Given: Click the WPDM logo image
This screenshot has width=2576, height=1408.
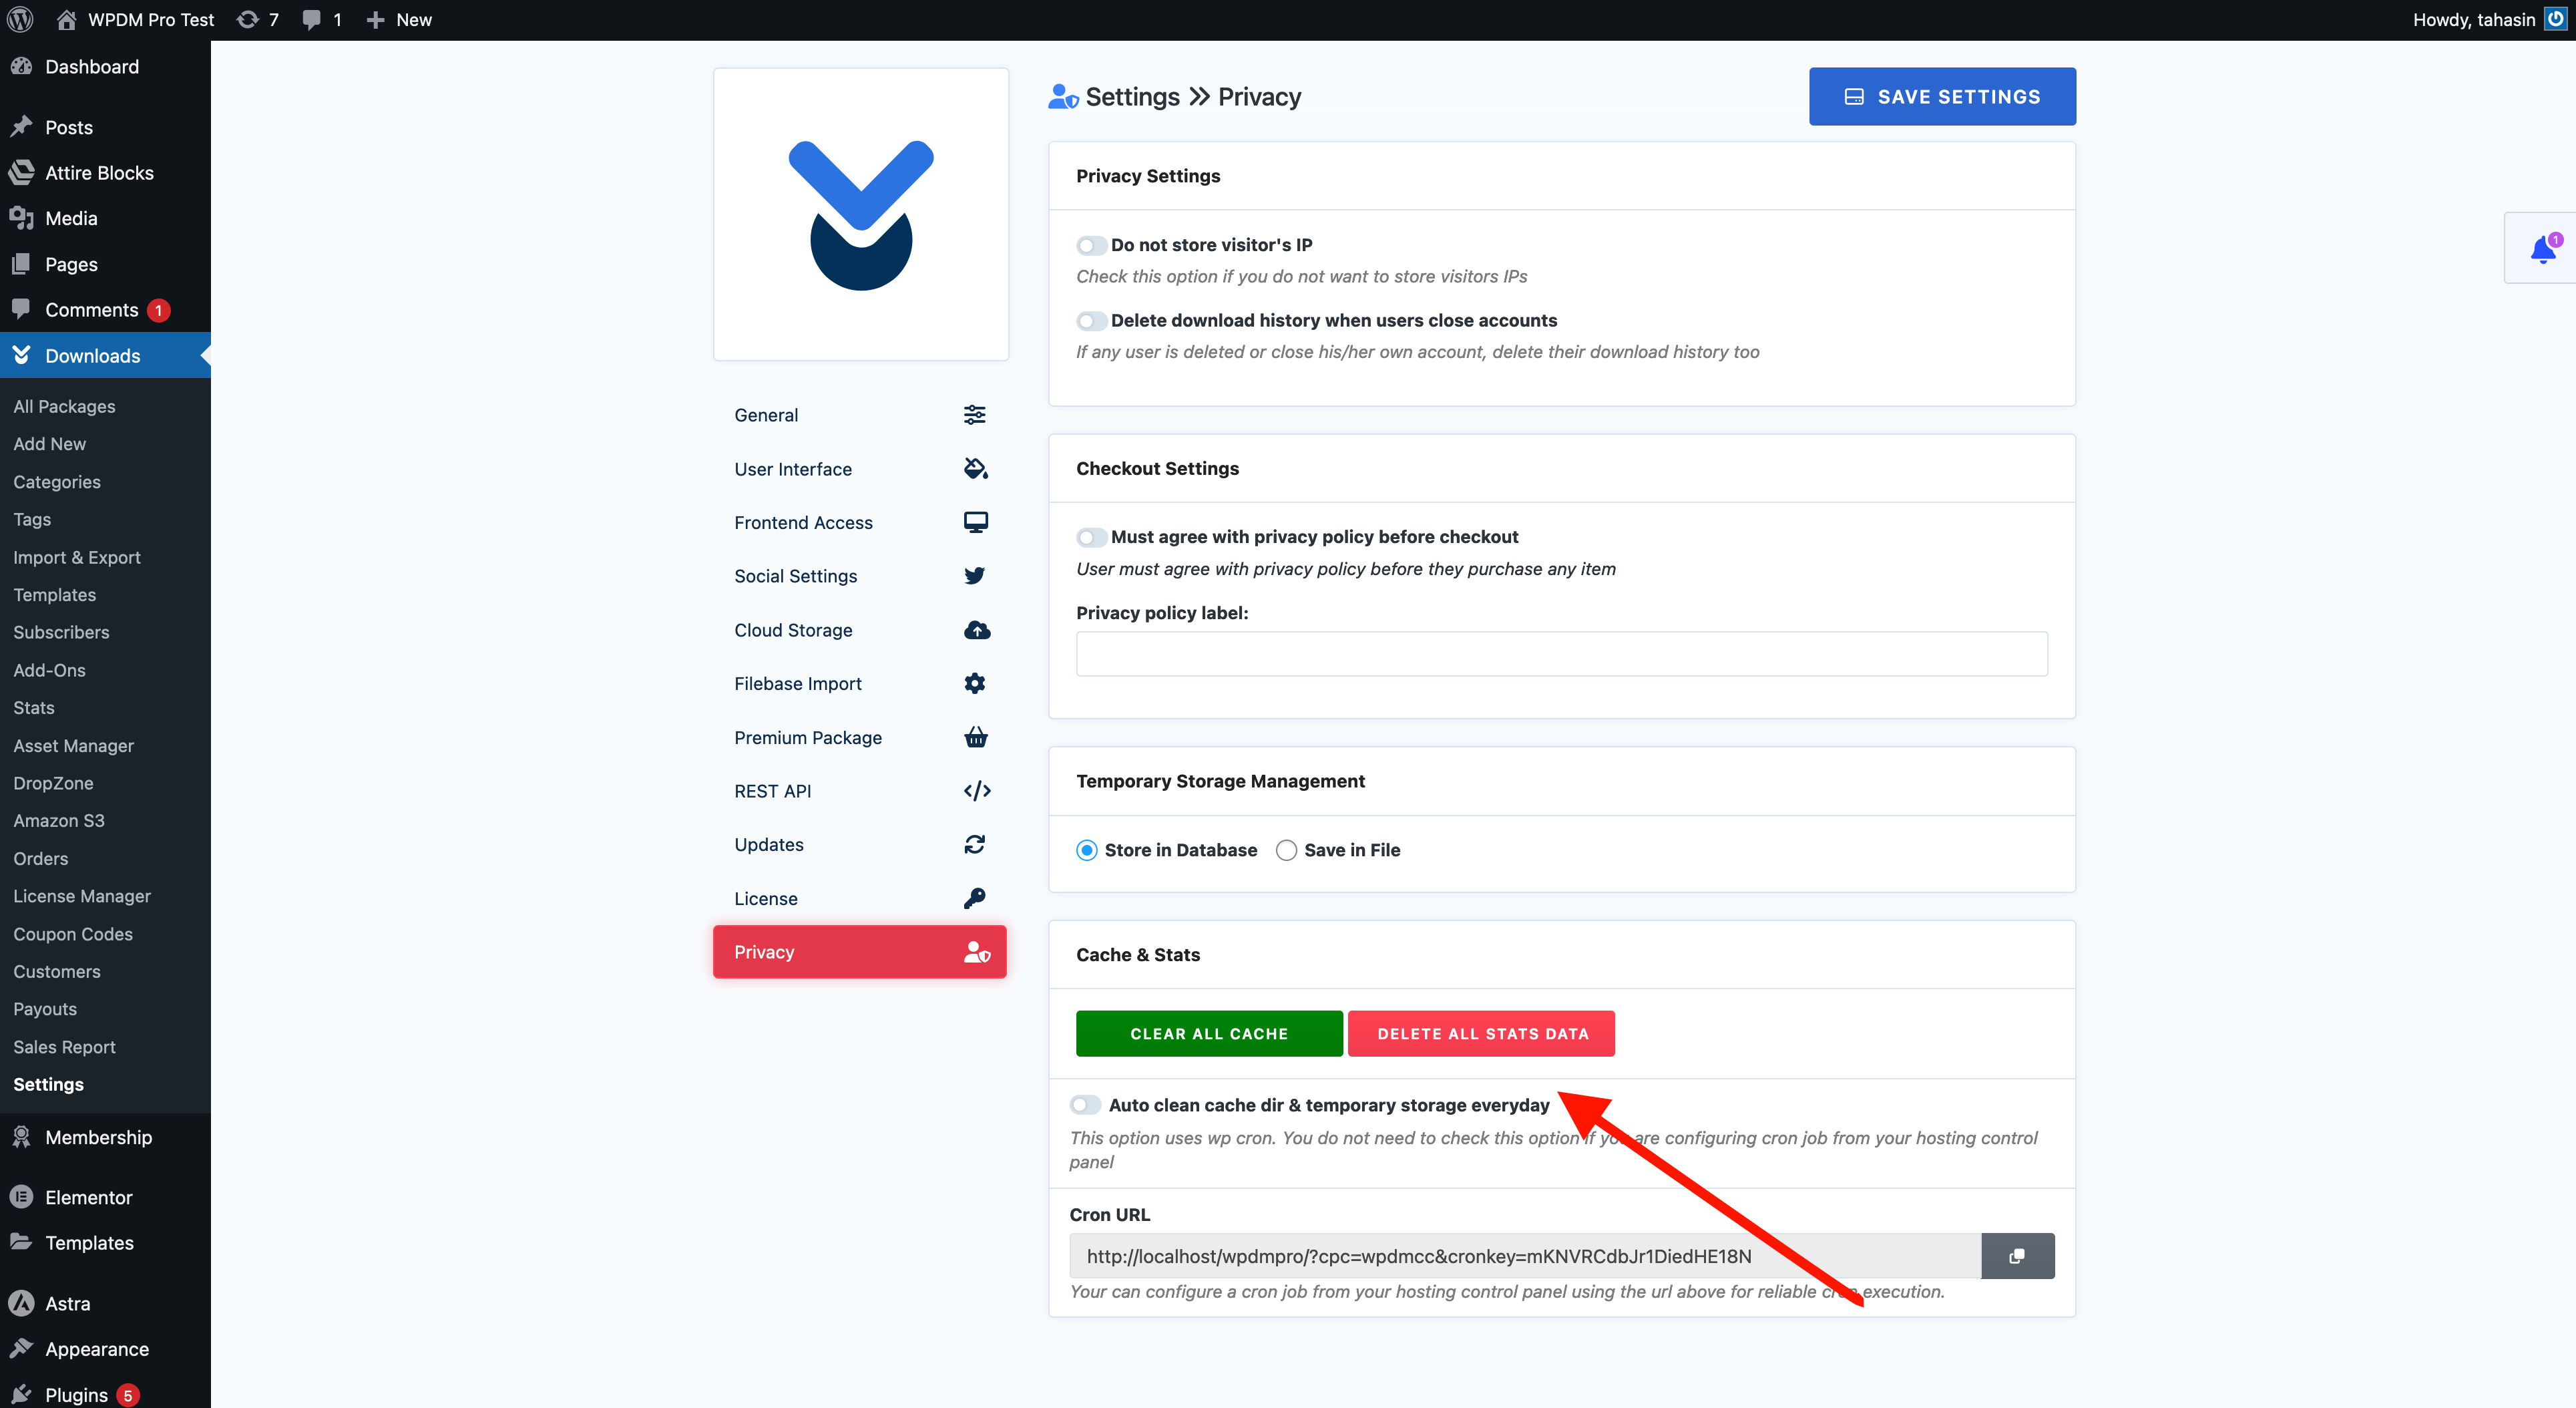Looking at the screenshot, I should (861, 215).
